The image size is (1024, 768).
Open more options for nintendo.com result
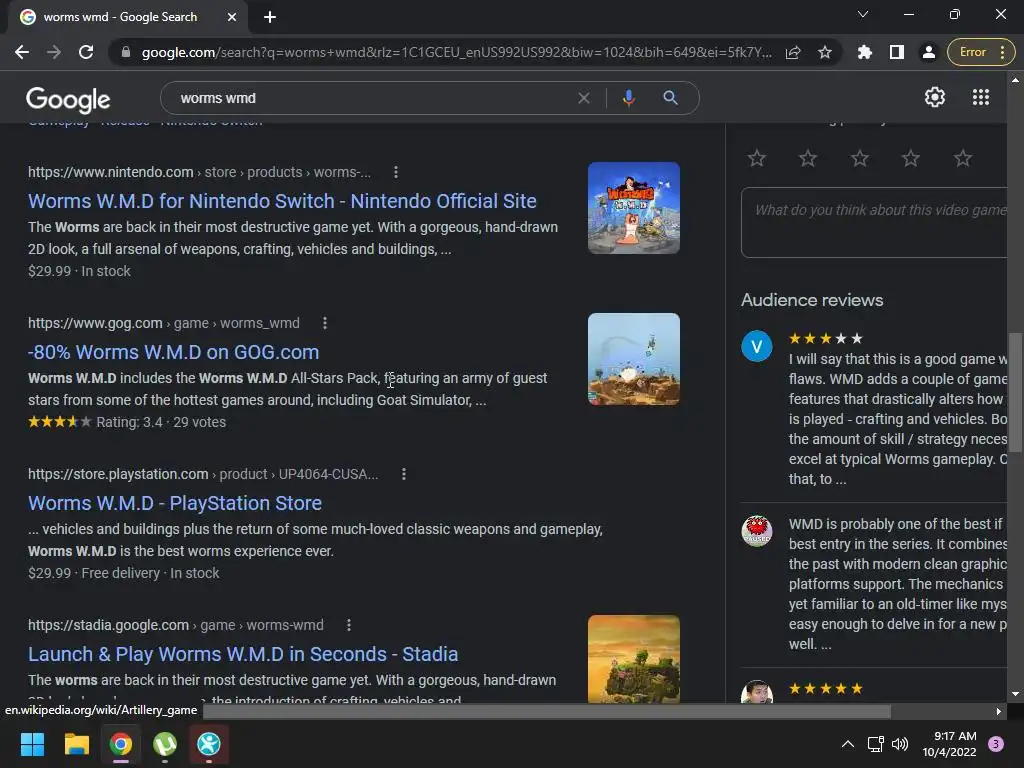[396, 172]
